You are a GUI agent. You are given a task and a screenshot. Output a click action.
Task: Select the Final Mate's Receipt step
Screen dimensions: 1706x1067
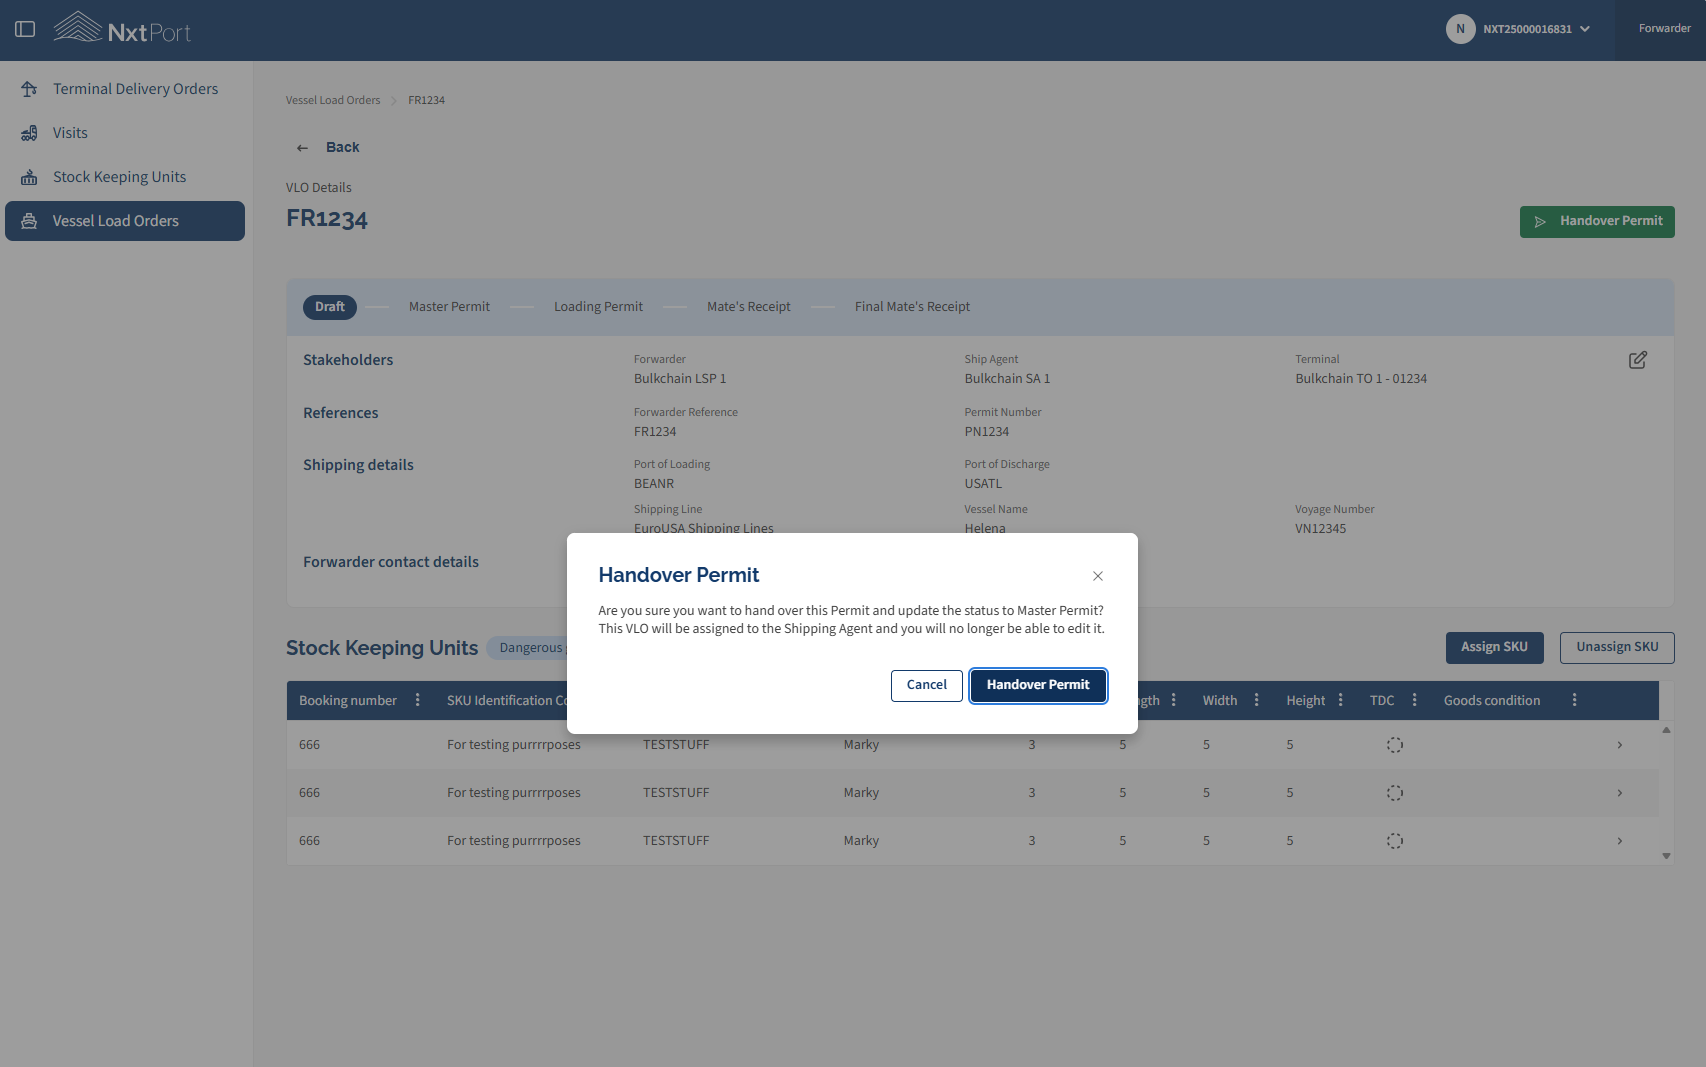tap(912, 307)
